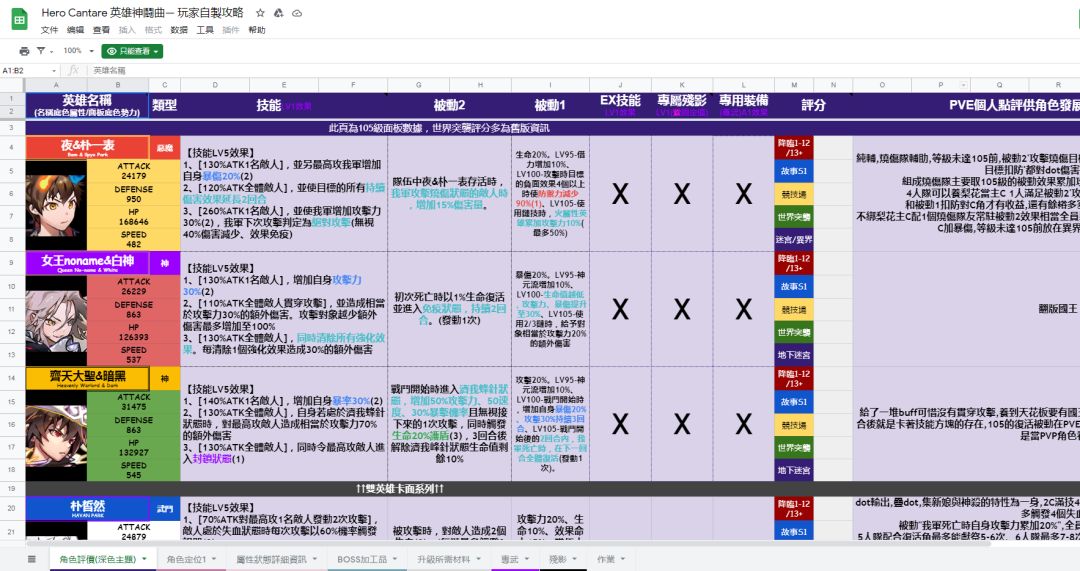Open the 文件 menu
Screen dimensions: 1080x571
click(x=50, y=30)
